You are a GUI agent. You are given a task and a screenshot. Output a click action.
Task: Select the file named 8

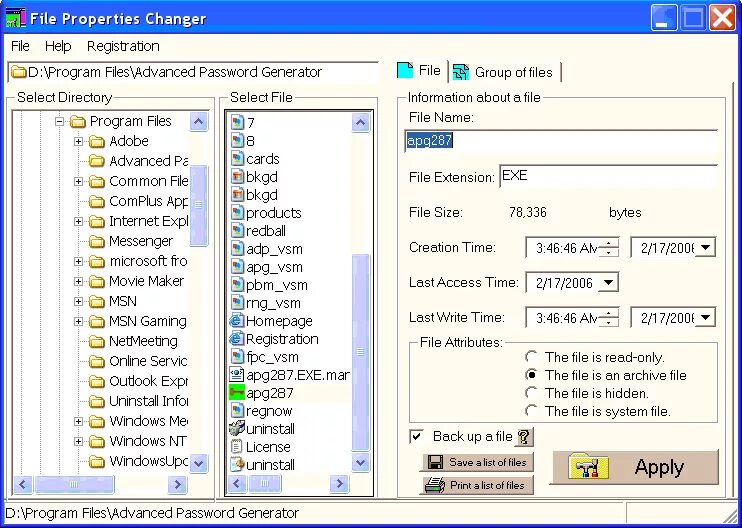click(x=250, y=141)
